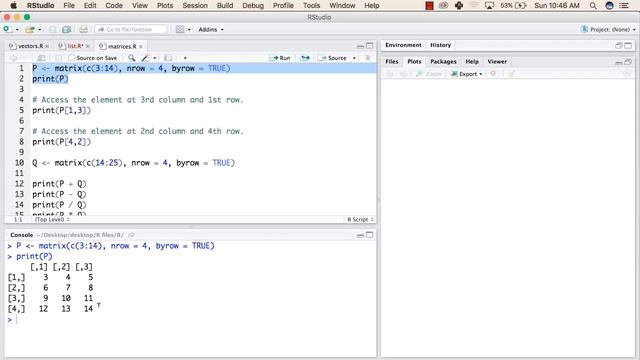Switch to the Help tab

tap(472, 62)
